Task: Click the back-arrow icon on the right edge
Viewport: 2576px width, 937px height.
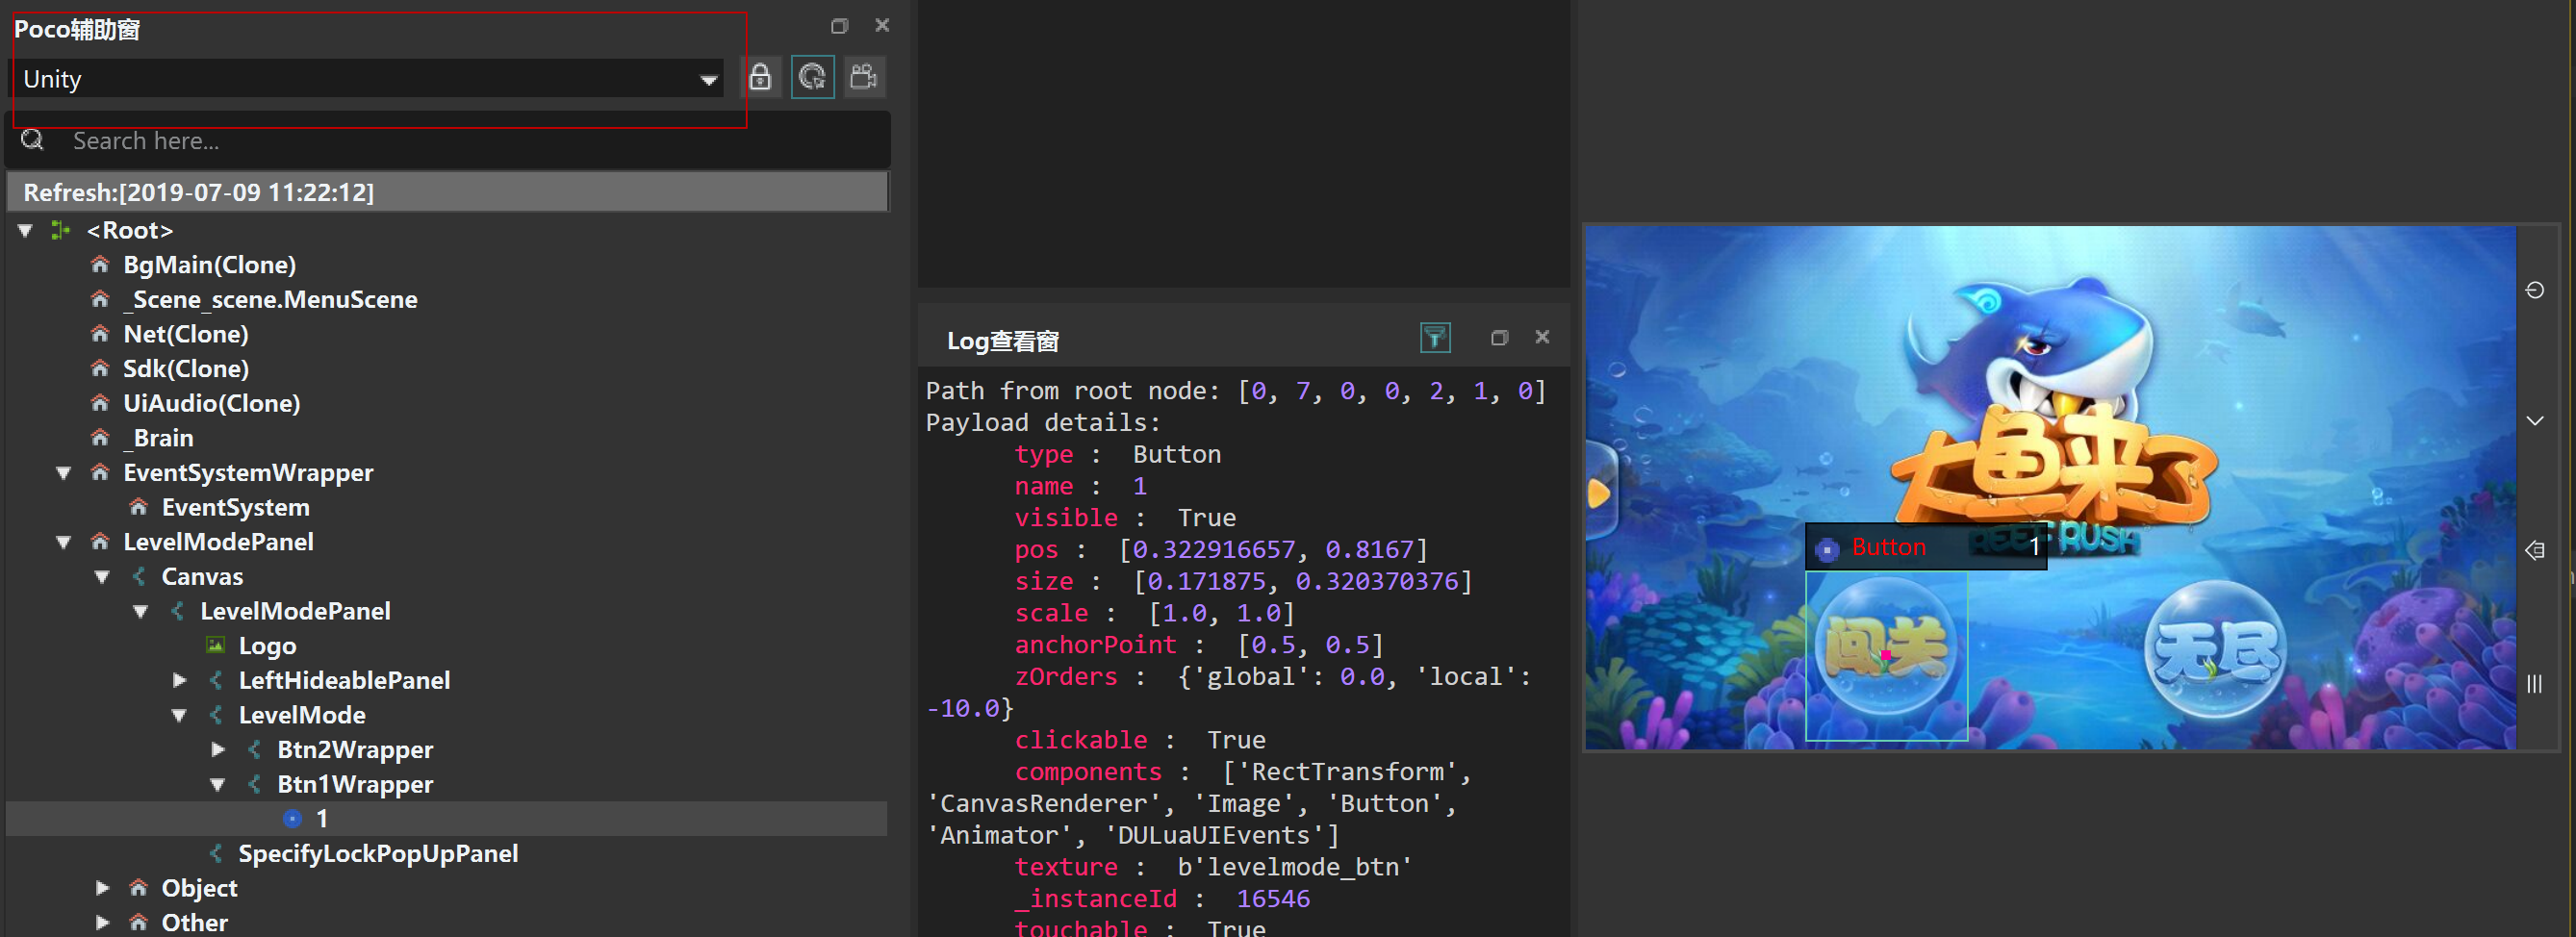Action: 2536,550
